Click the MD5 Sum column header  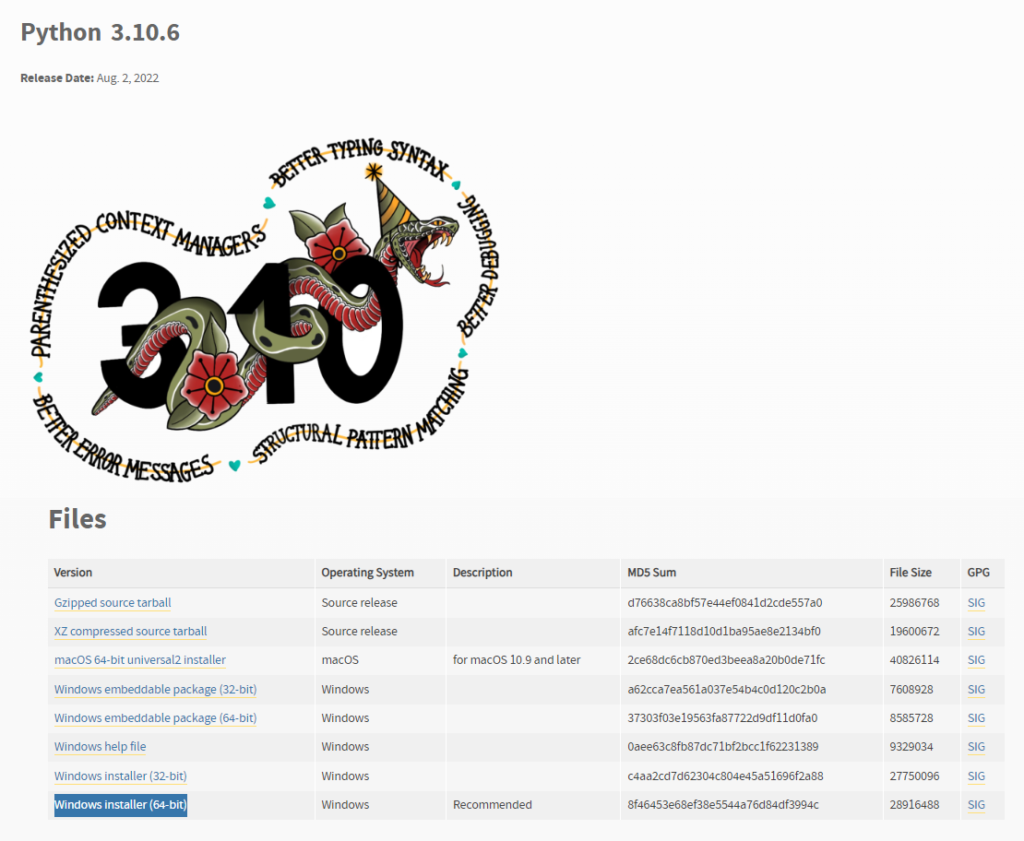pos(652,573)
